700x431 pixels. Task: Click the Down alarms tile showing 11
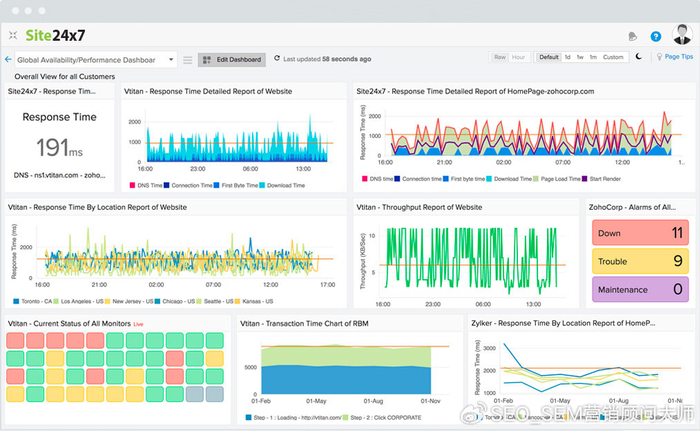point(640,233)
